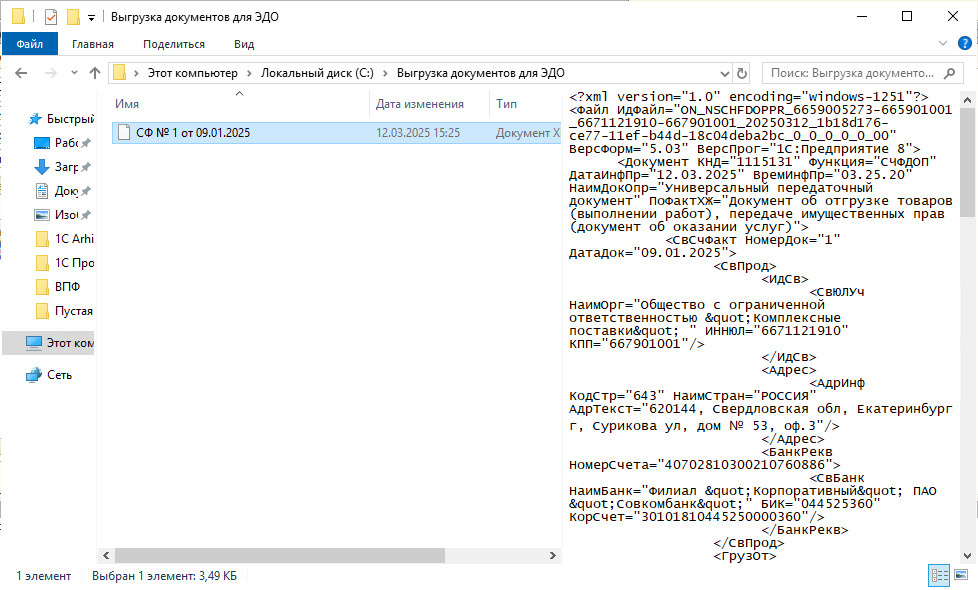Image resolution: width=978 pixels, height=590 pixels.
Task: Click the file's document icon
Action: click(x=124, y=132)
